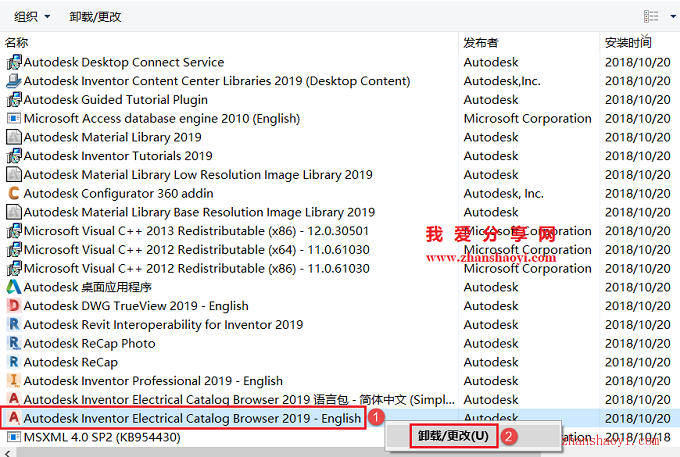Click install date of Desktop Connect Service
Screen dimensions: 680x457
point(638,62)
